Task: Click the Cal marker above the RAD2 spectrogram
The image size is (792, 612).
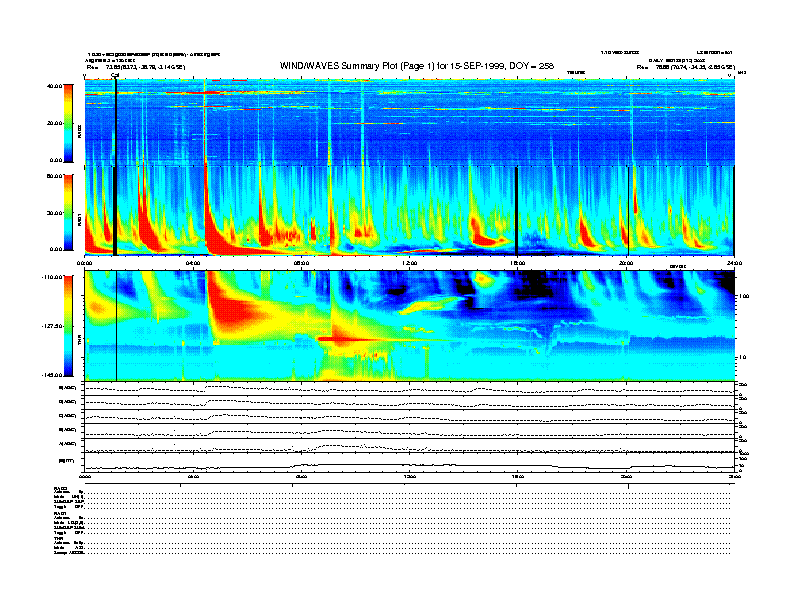Action: click(x=115, y=75)
